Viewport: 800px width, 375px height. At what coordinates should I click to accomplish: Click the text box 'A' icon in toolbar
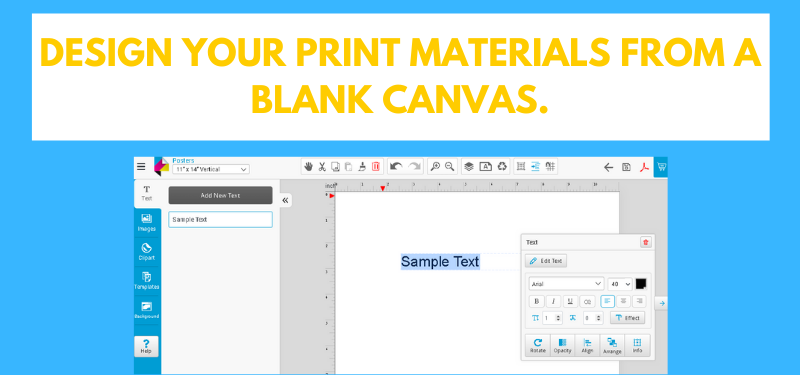486,166
